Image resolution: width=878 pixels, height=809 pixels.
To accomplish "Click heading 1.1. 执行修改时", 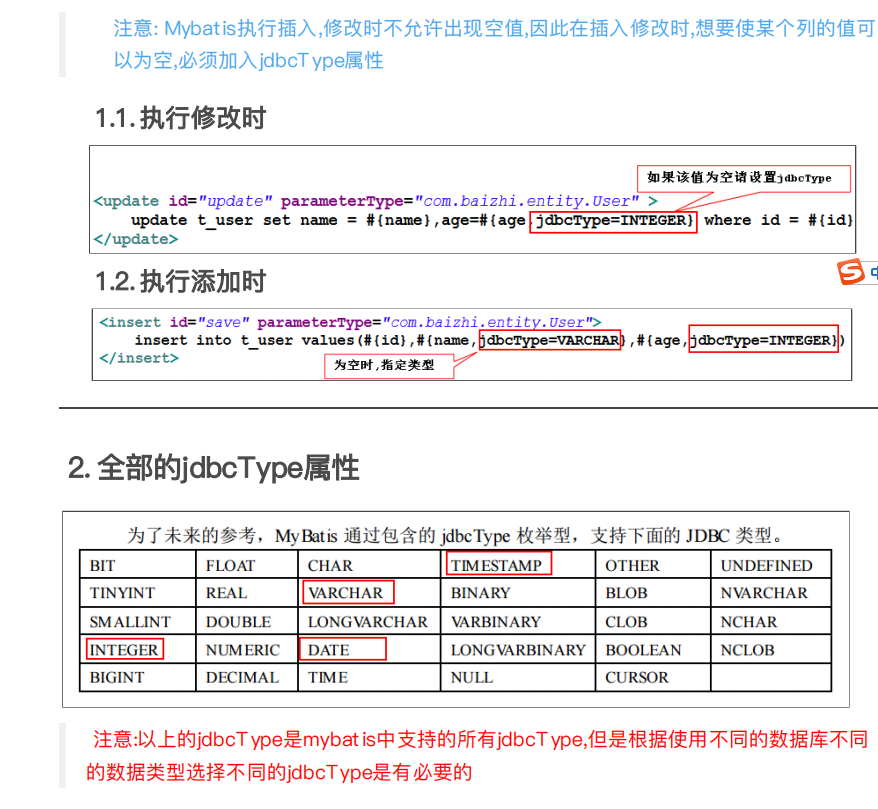I will click(x=180, y=118).
